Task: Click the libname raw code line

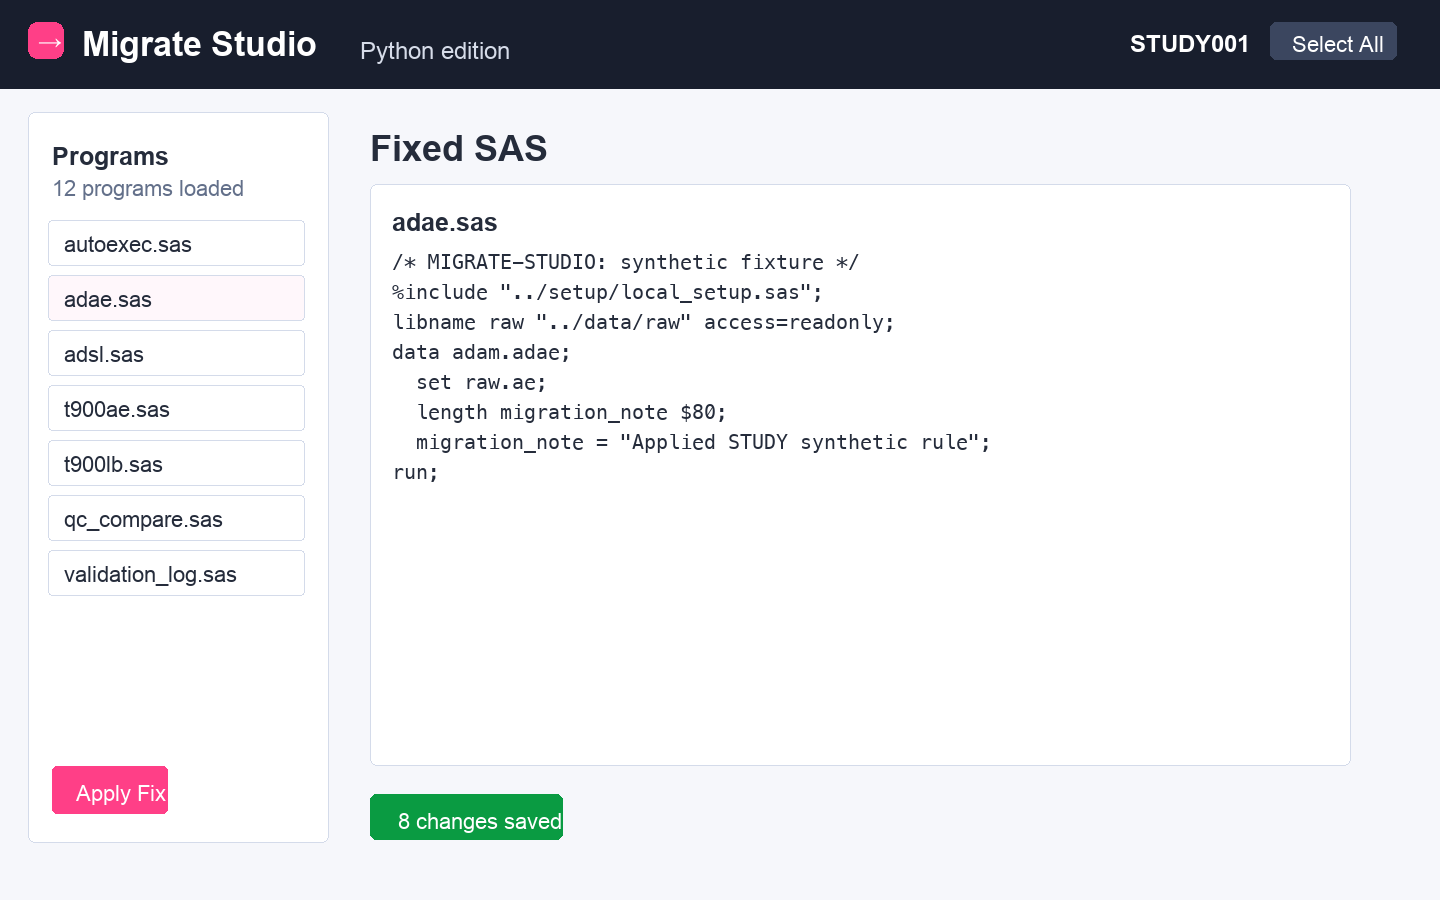Action: pyautogui.click(x=643, y=322)
